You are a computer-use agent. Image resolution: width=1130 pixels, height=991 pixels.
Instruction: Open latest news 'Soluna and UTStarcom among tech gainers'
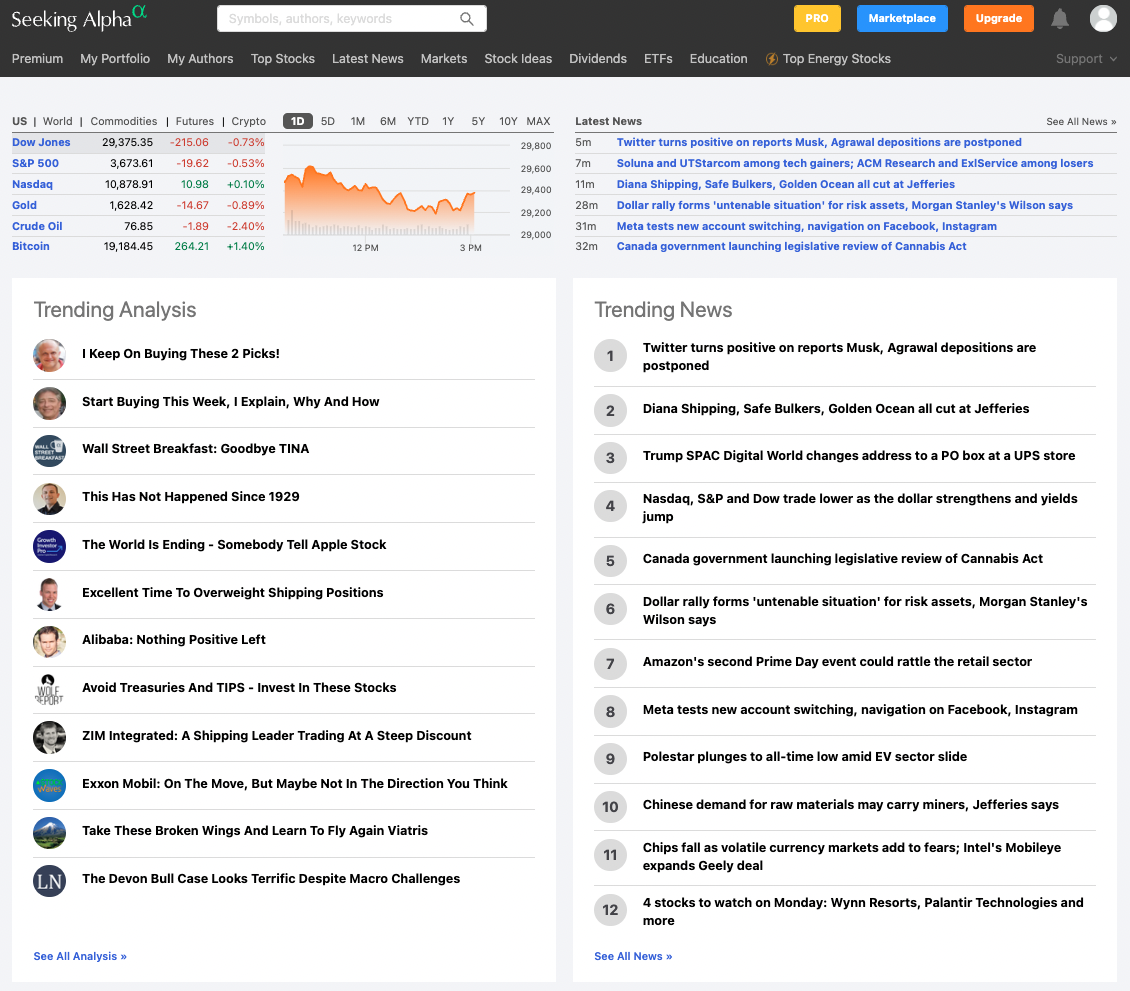pyautogui.click(x=855, y=164)
